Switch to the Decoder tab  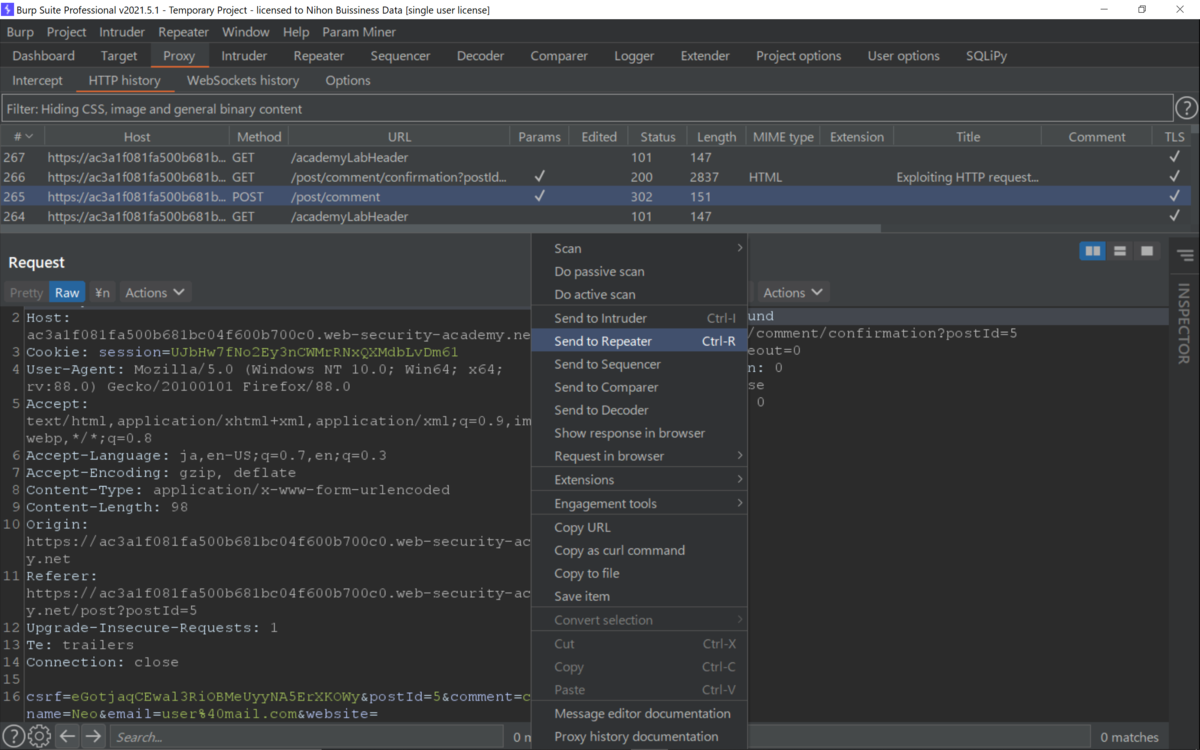(480, 56)
